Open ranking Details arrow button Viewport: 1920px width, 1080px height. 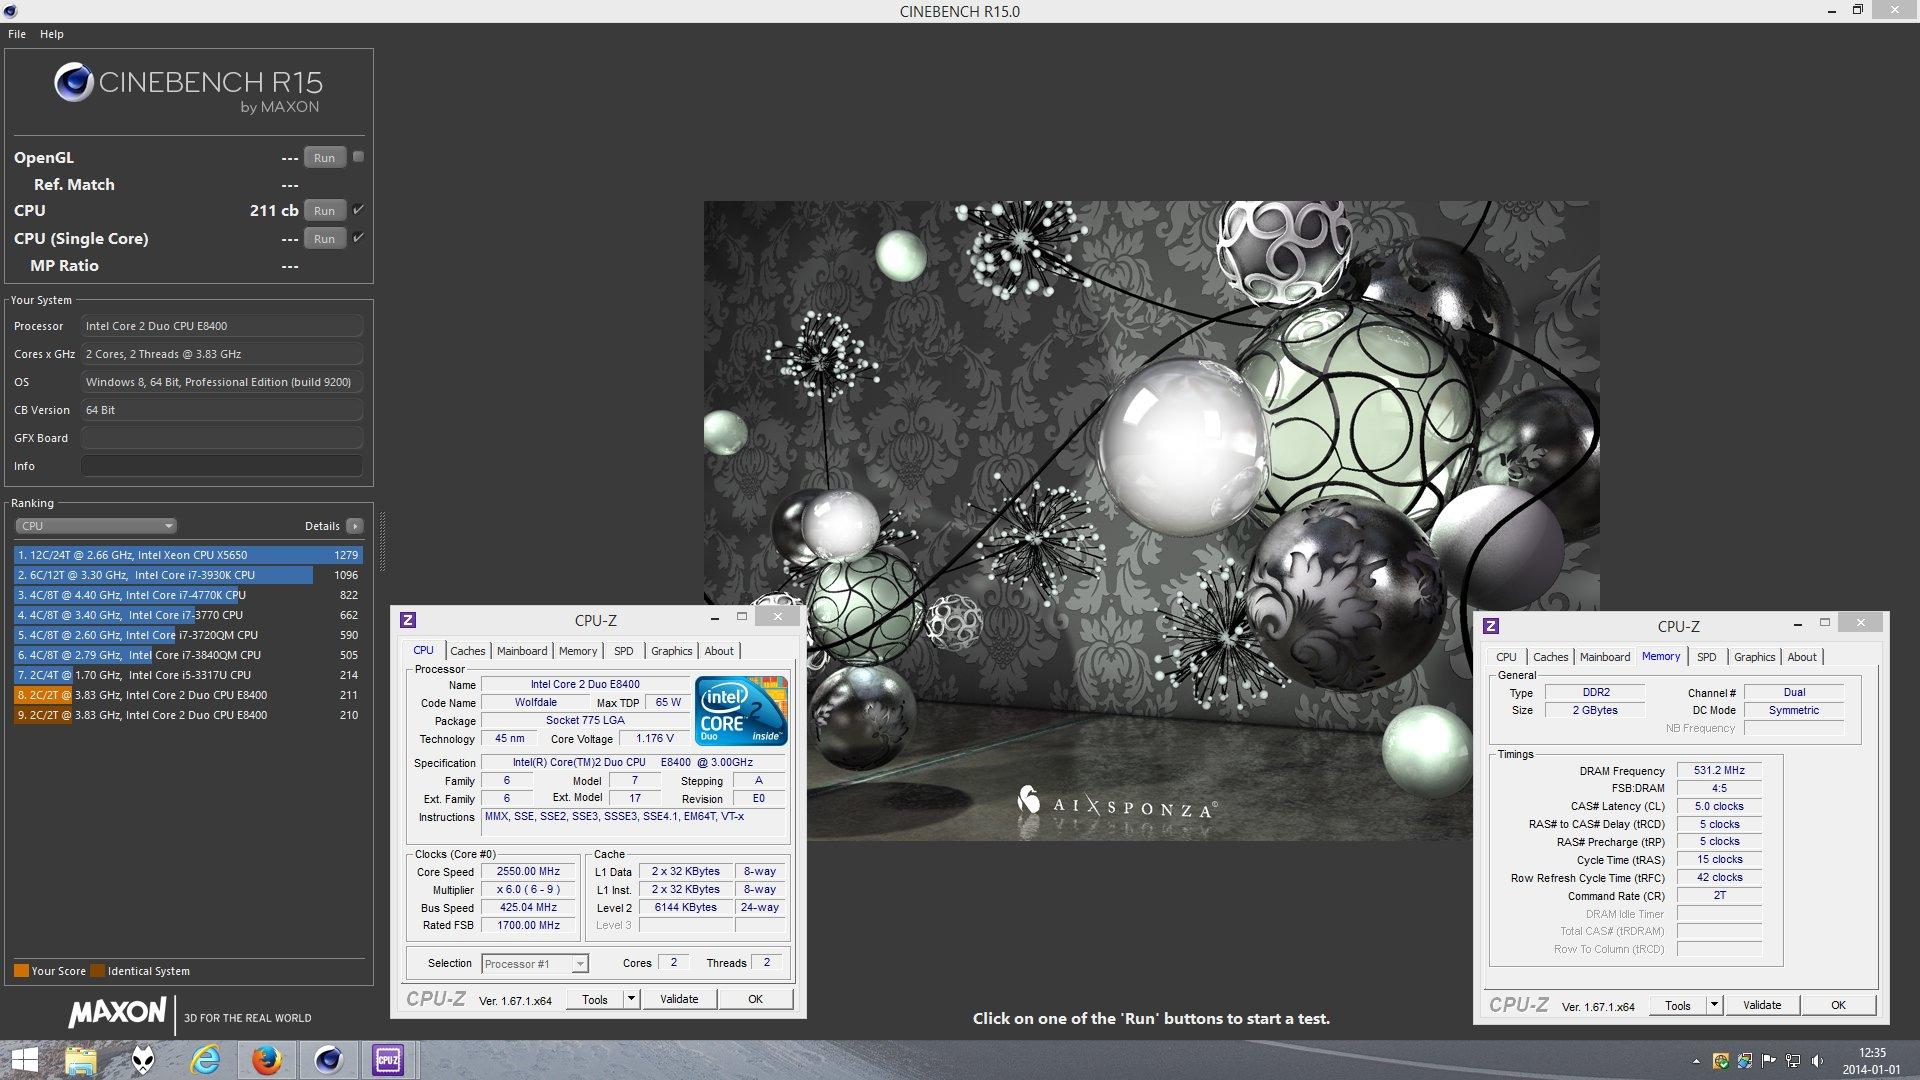pyautogui.click(x=354, y=526)
